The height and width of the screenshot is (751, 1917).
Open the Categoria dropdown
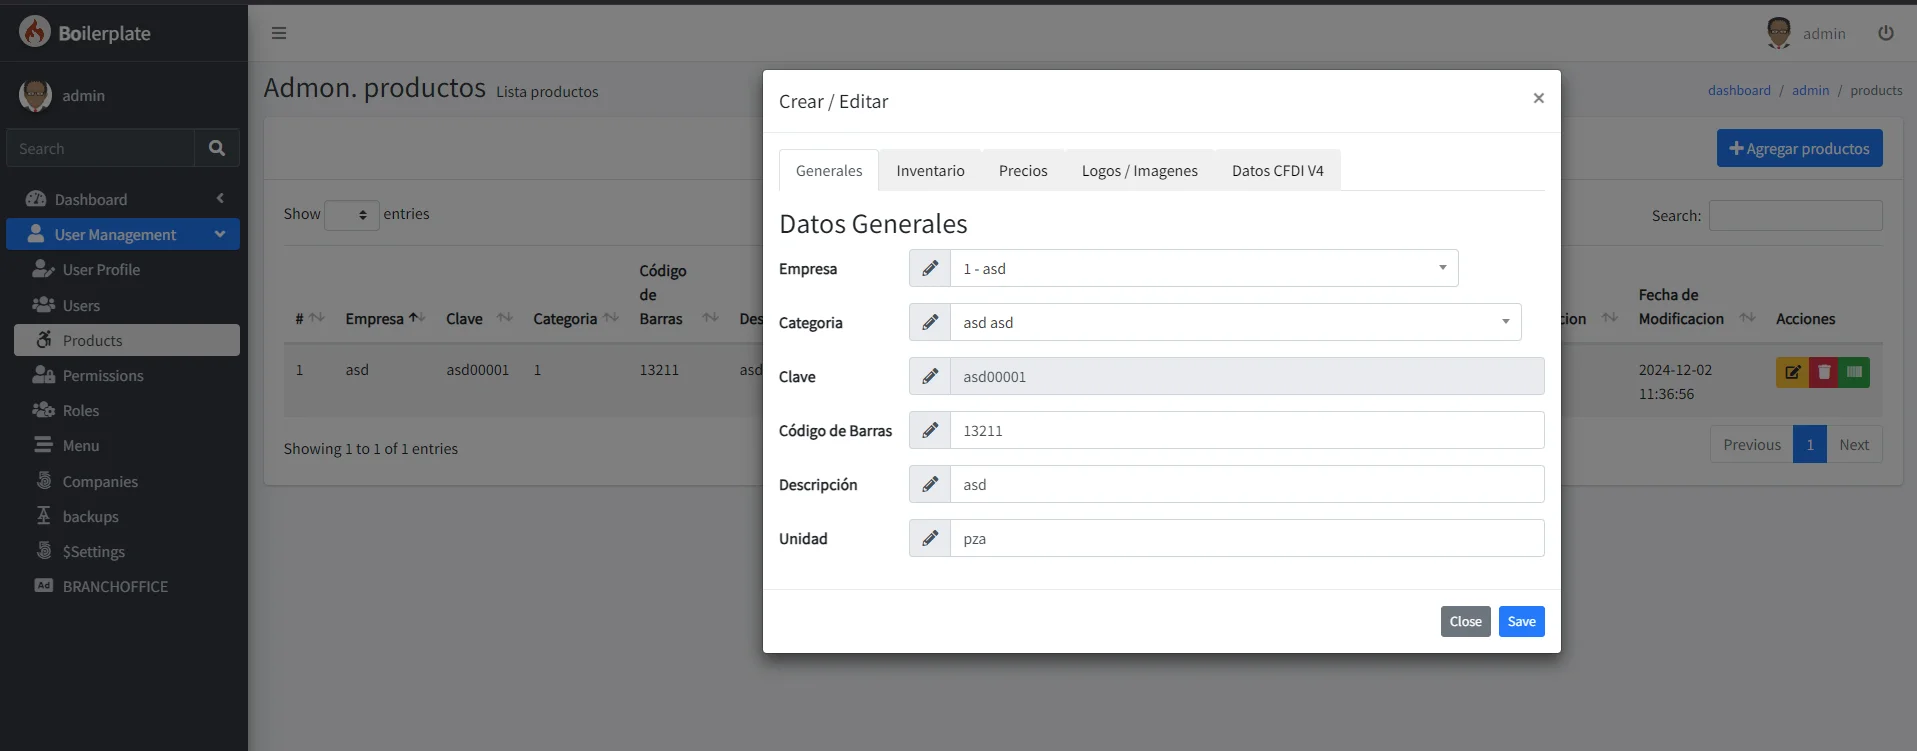click(x=1235, y=322)
